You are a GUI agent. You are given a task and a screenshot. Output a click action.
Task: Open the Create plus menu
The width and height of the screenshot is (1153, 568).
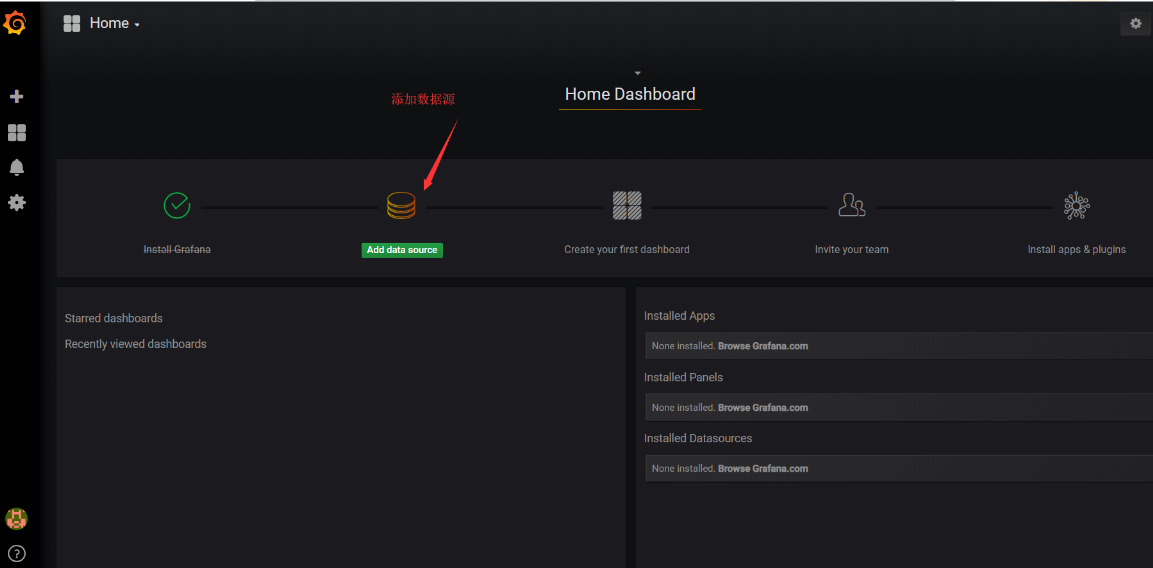[16, 97]
